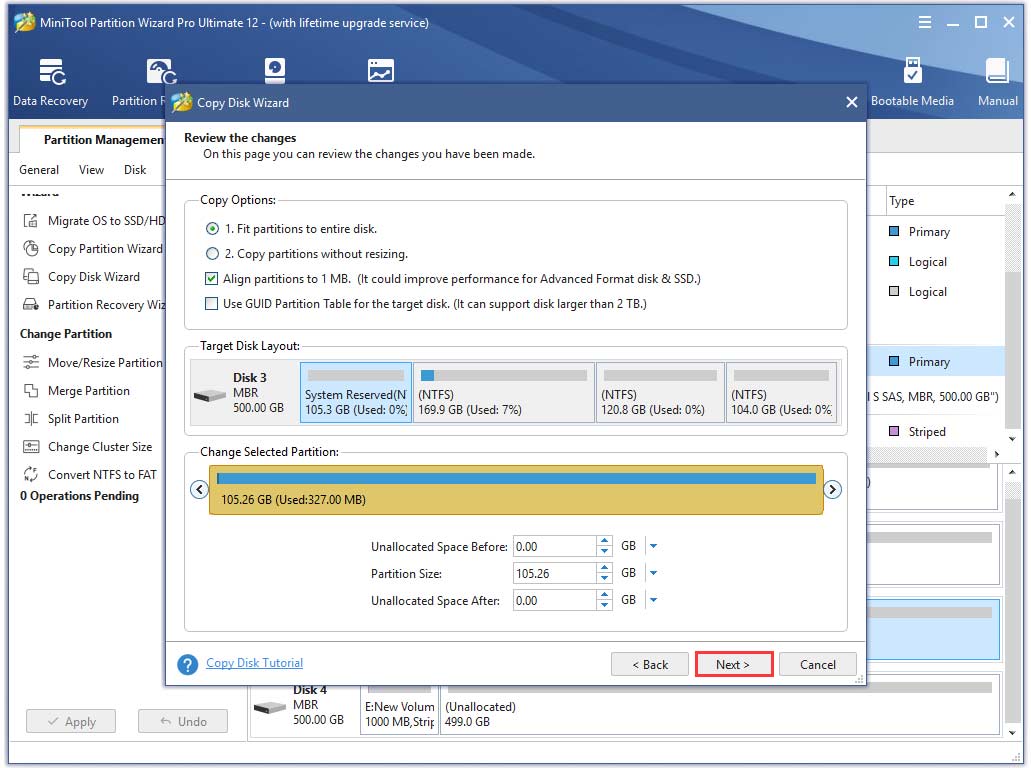Click the right arrow beside the partition bar

(x=832, y=489)
